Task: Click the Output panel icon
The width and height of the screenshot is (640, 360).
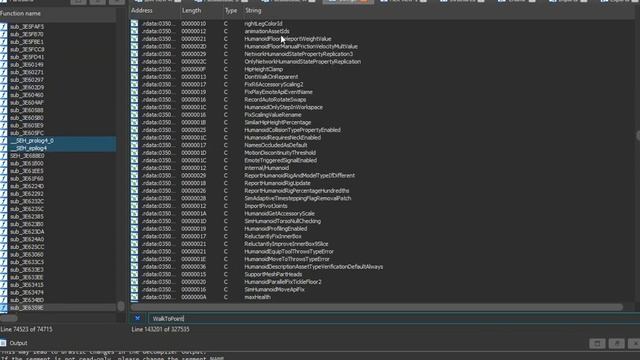Action: 3,343
